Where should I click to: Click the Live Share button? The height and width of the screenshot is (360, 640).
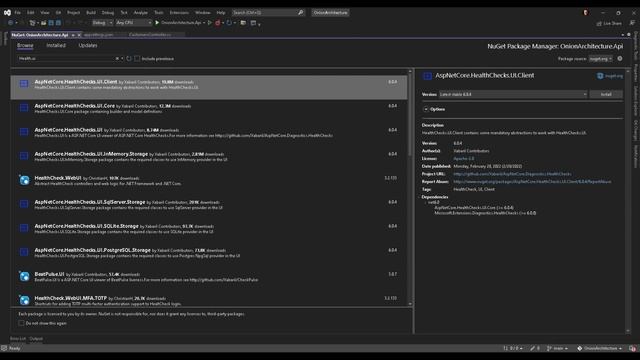pos(609,23)
